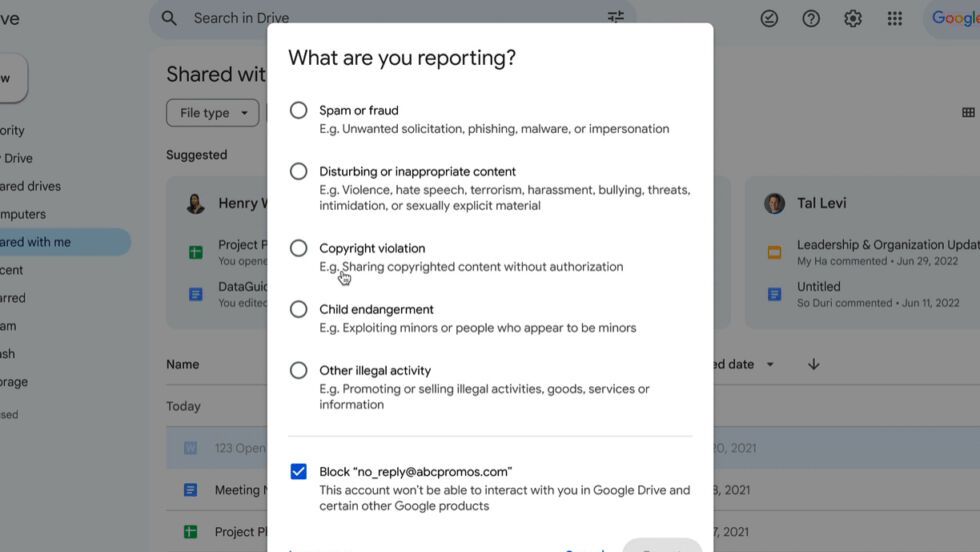This screenshot has height=552, width=980.
Task: Switch to grid layout view icon
Action: pos(968,113)
